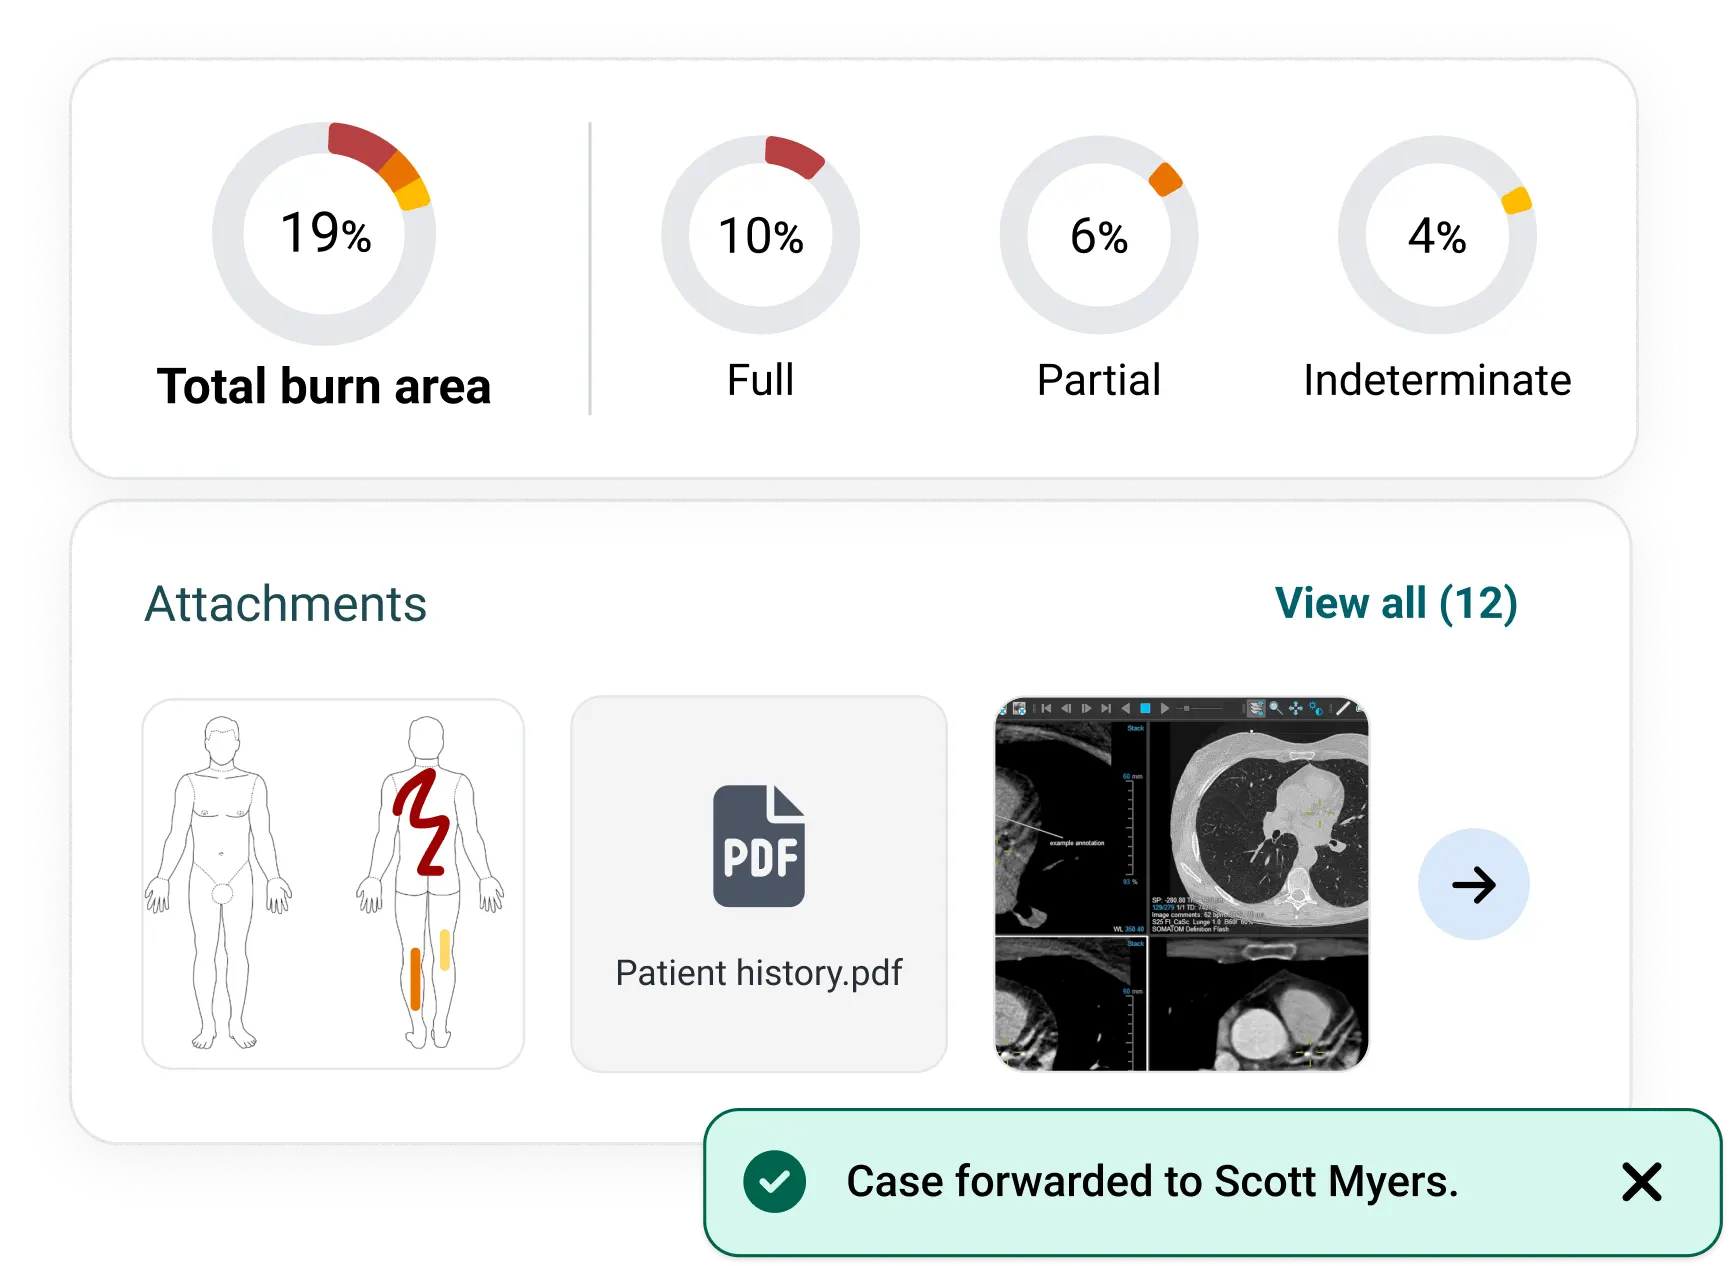Select the Zoom magnifier tool in CT viewer

click(1275, 708)
